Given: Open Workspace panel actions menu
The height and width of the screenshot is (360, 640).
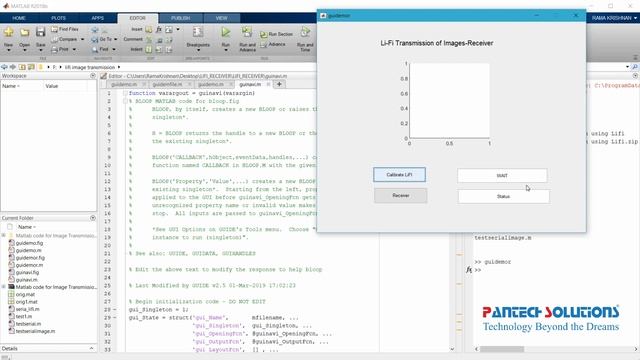Looking at the screenshot, I should click(x=93, y=76).
